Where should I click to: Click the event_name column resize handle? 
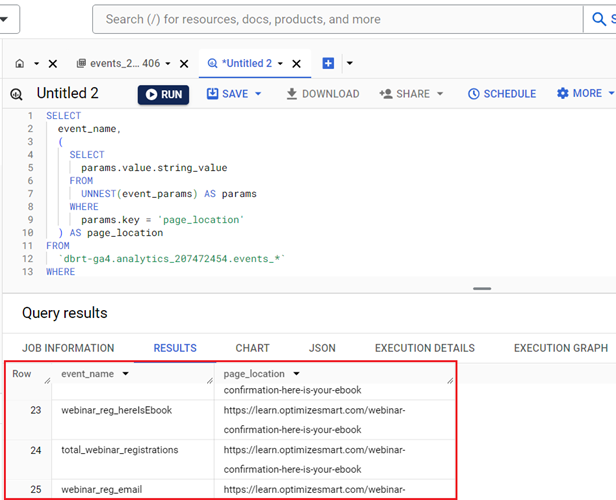click(210, 381)
